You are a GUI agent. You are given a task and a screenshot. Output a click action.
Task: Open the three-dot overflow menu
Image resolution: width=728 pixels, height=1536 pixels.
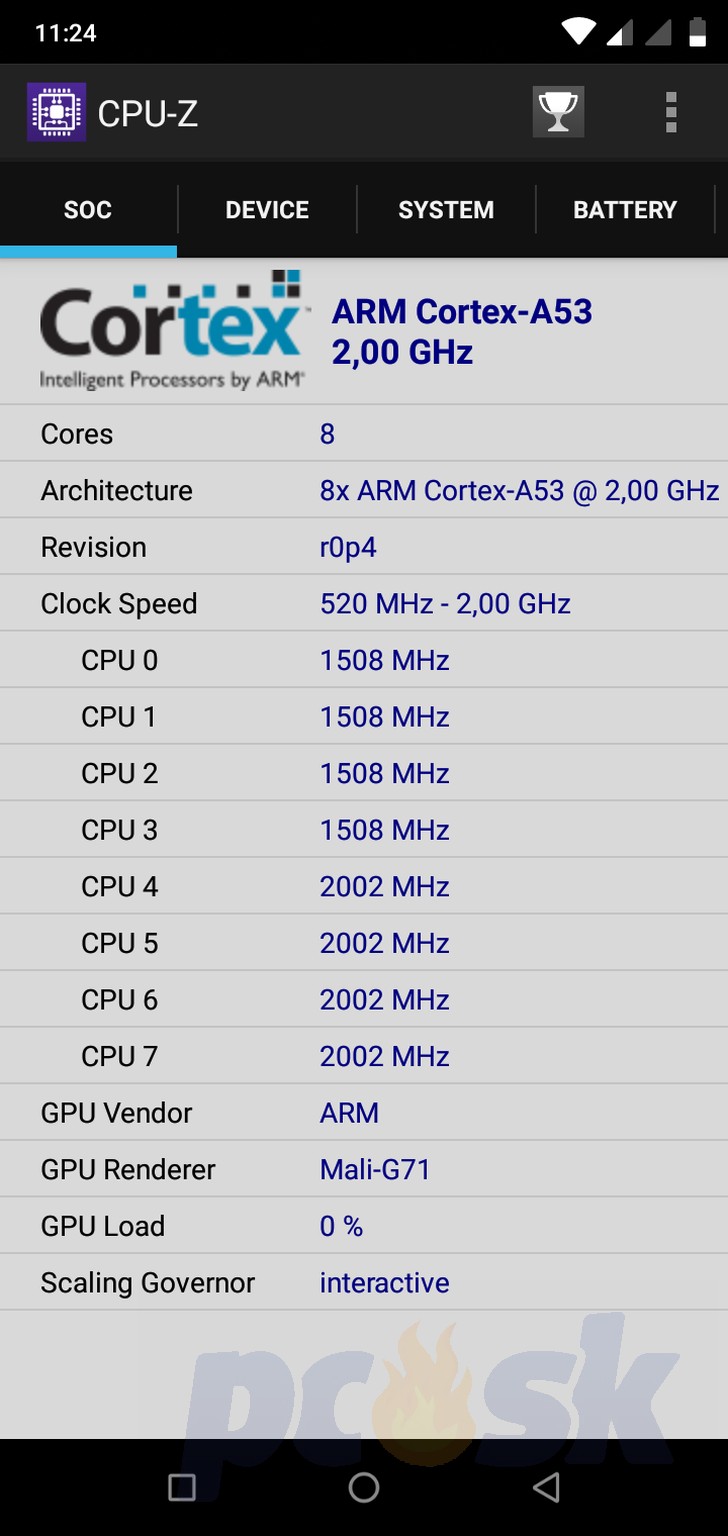(x=671, y=112)
